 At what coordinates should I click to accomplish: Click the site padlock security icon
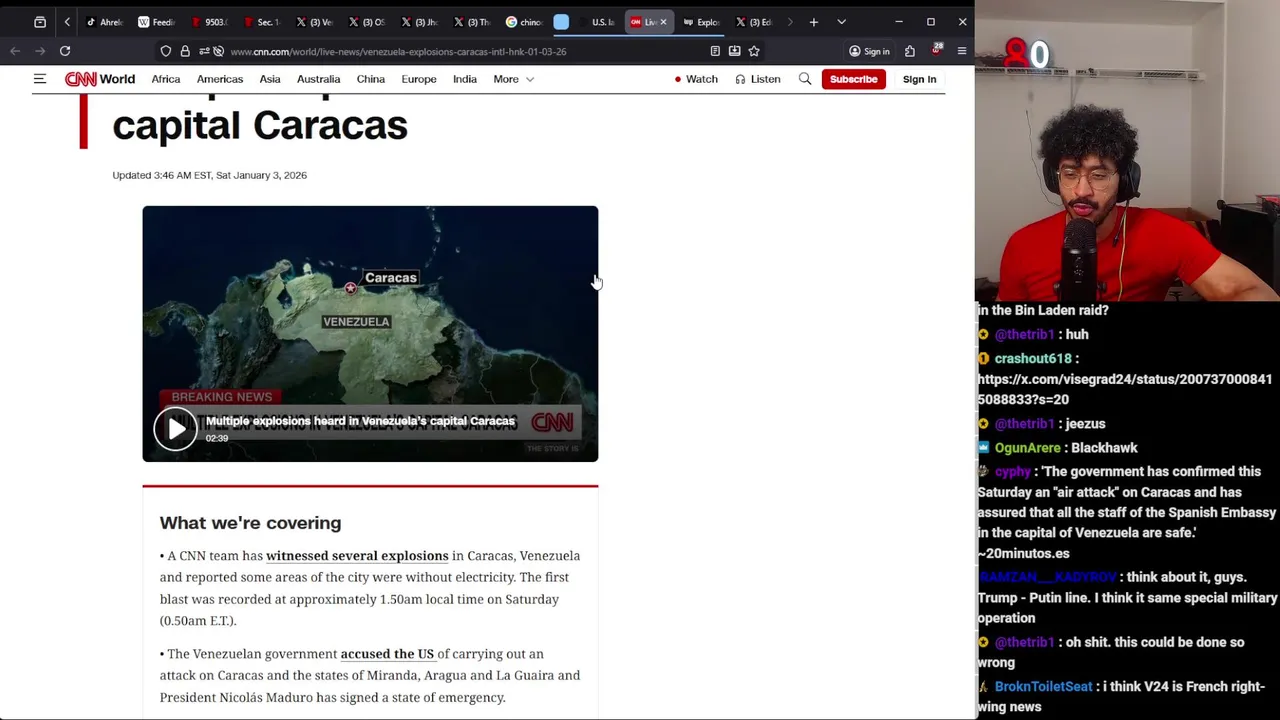coord(185,51)
